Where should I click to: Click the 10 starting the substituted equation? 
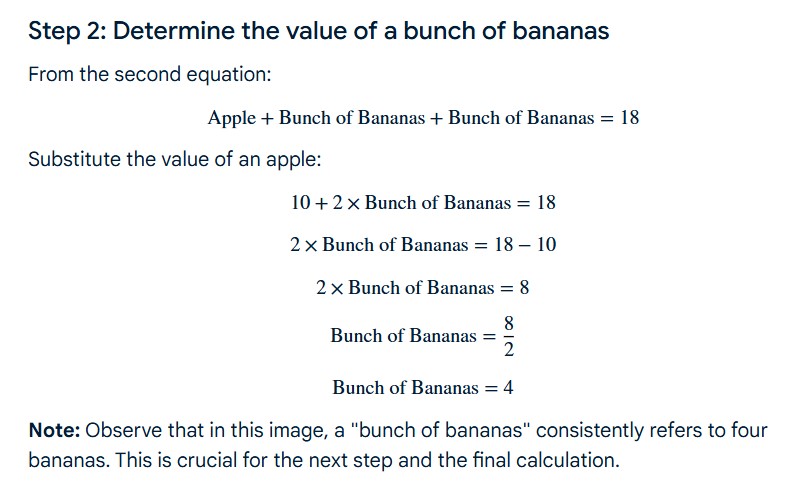pos(301,203)
